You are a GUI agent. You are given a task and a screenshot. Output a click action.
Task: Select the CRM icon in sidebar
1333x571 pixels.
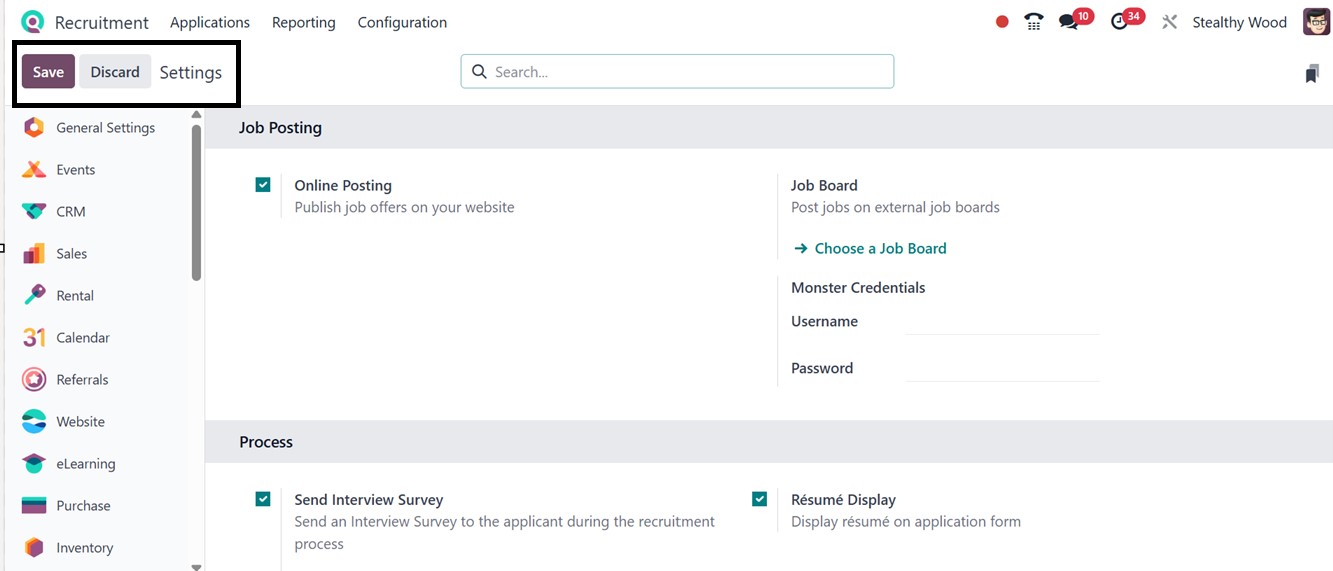tap(34, 212)
